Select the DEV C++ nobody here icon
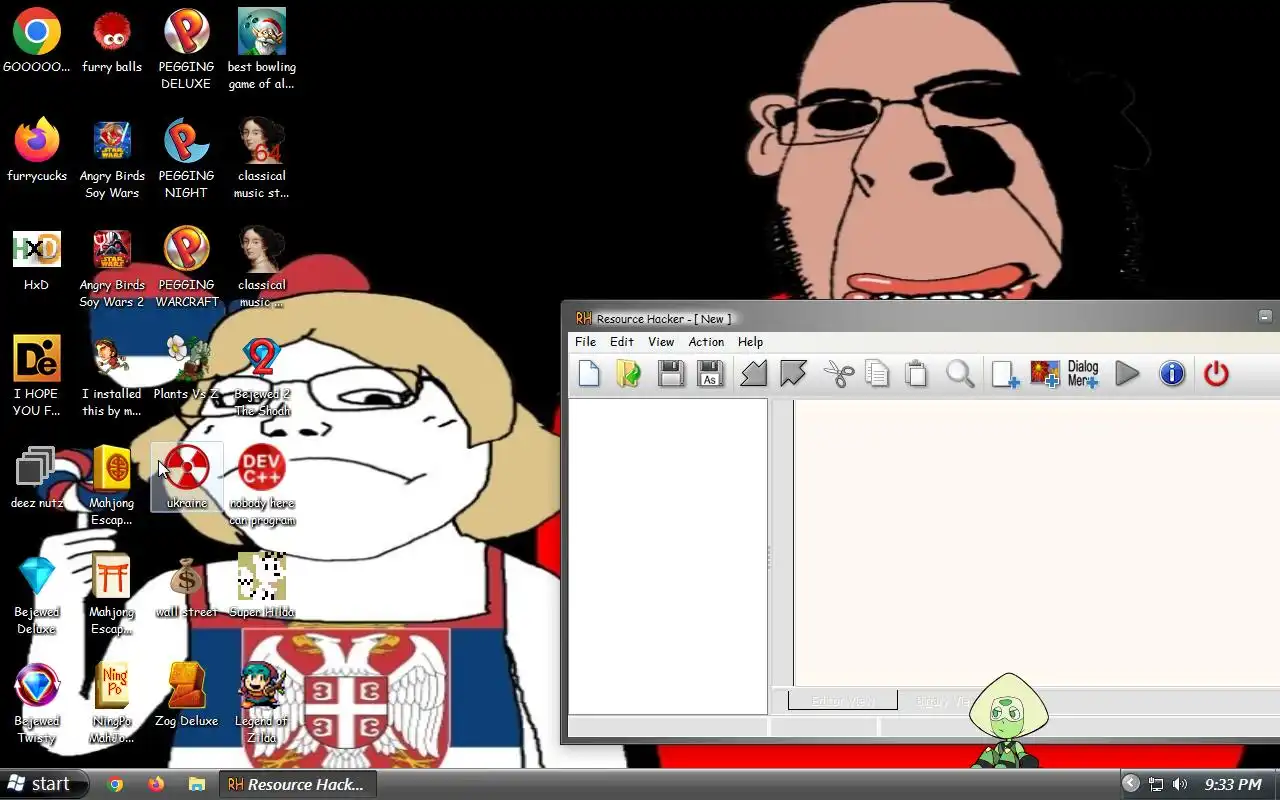The width and height of the screenshot is (1280, 800). point(262,486)
